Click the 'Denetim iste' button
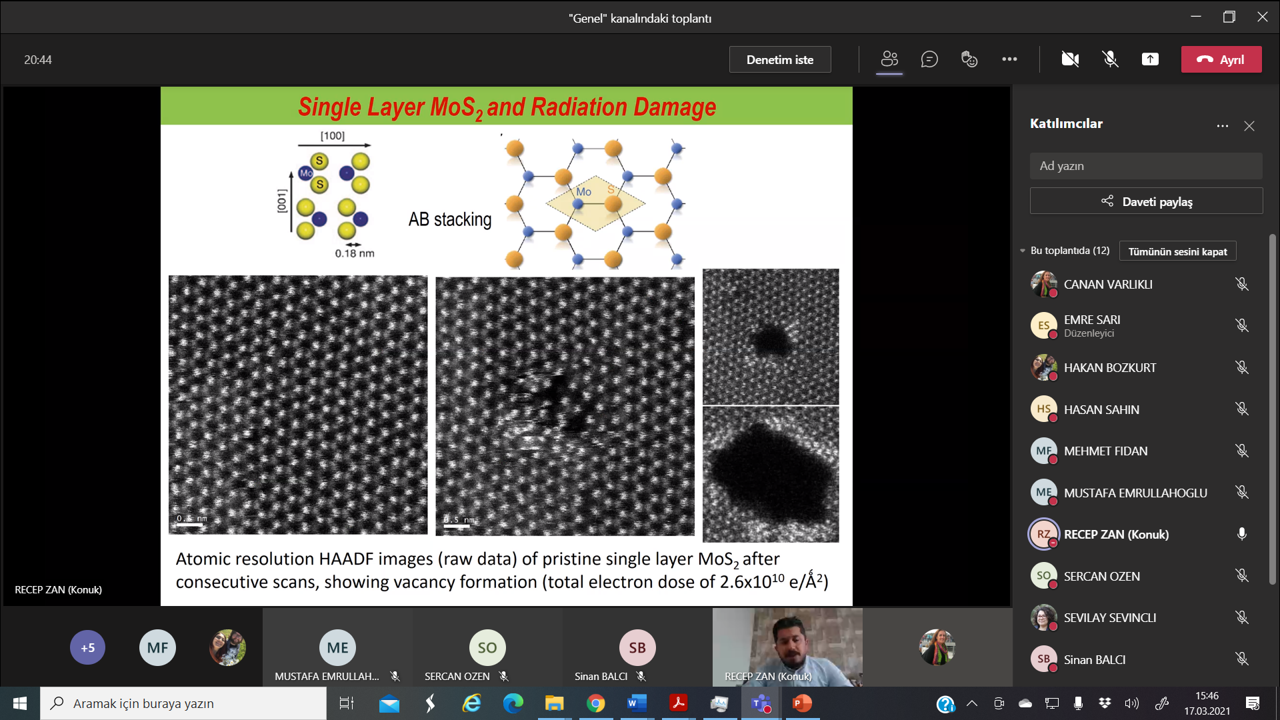The image size is (1280, 720). (x=780, y=59)
